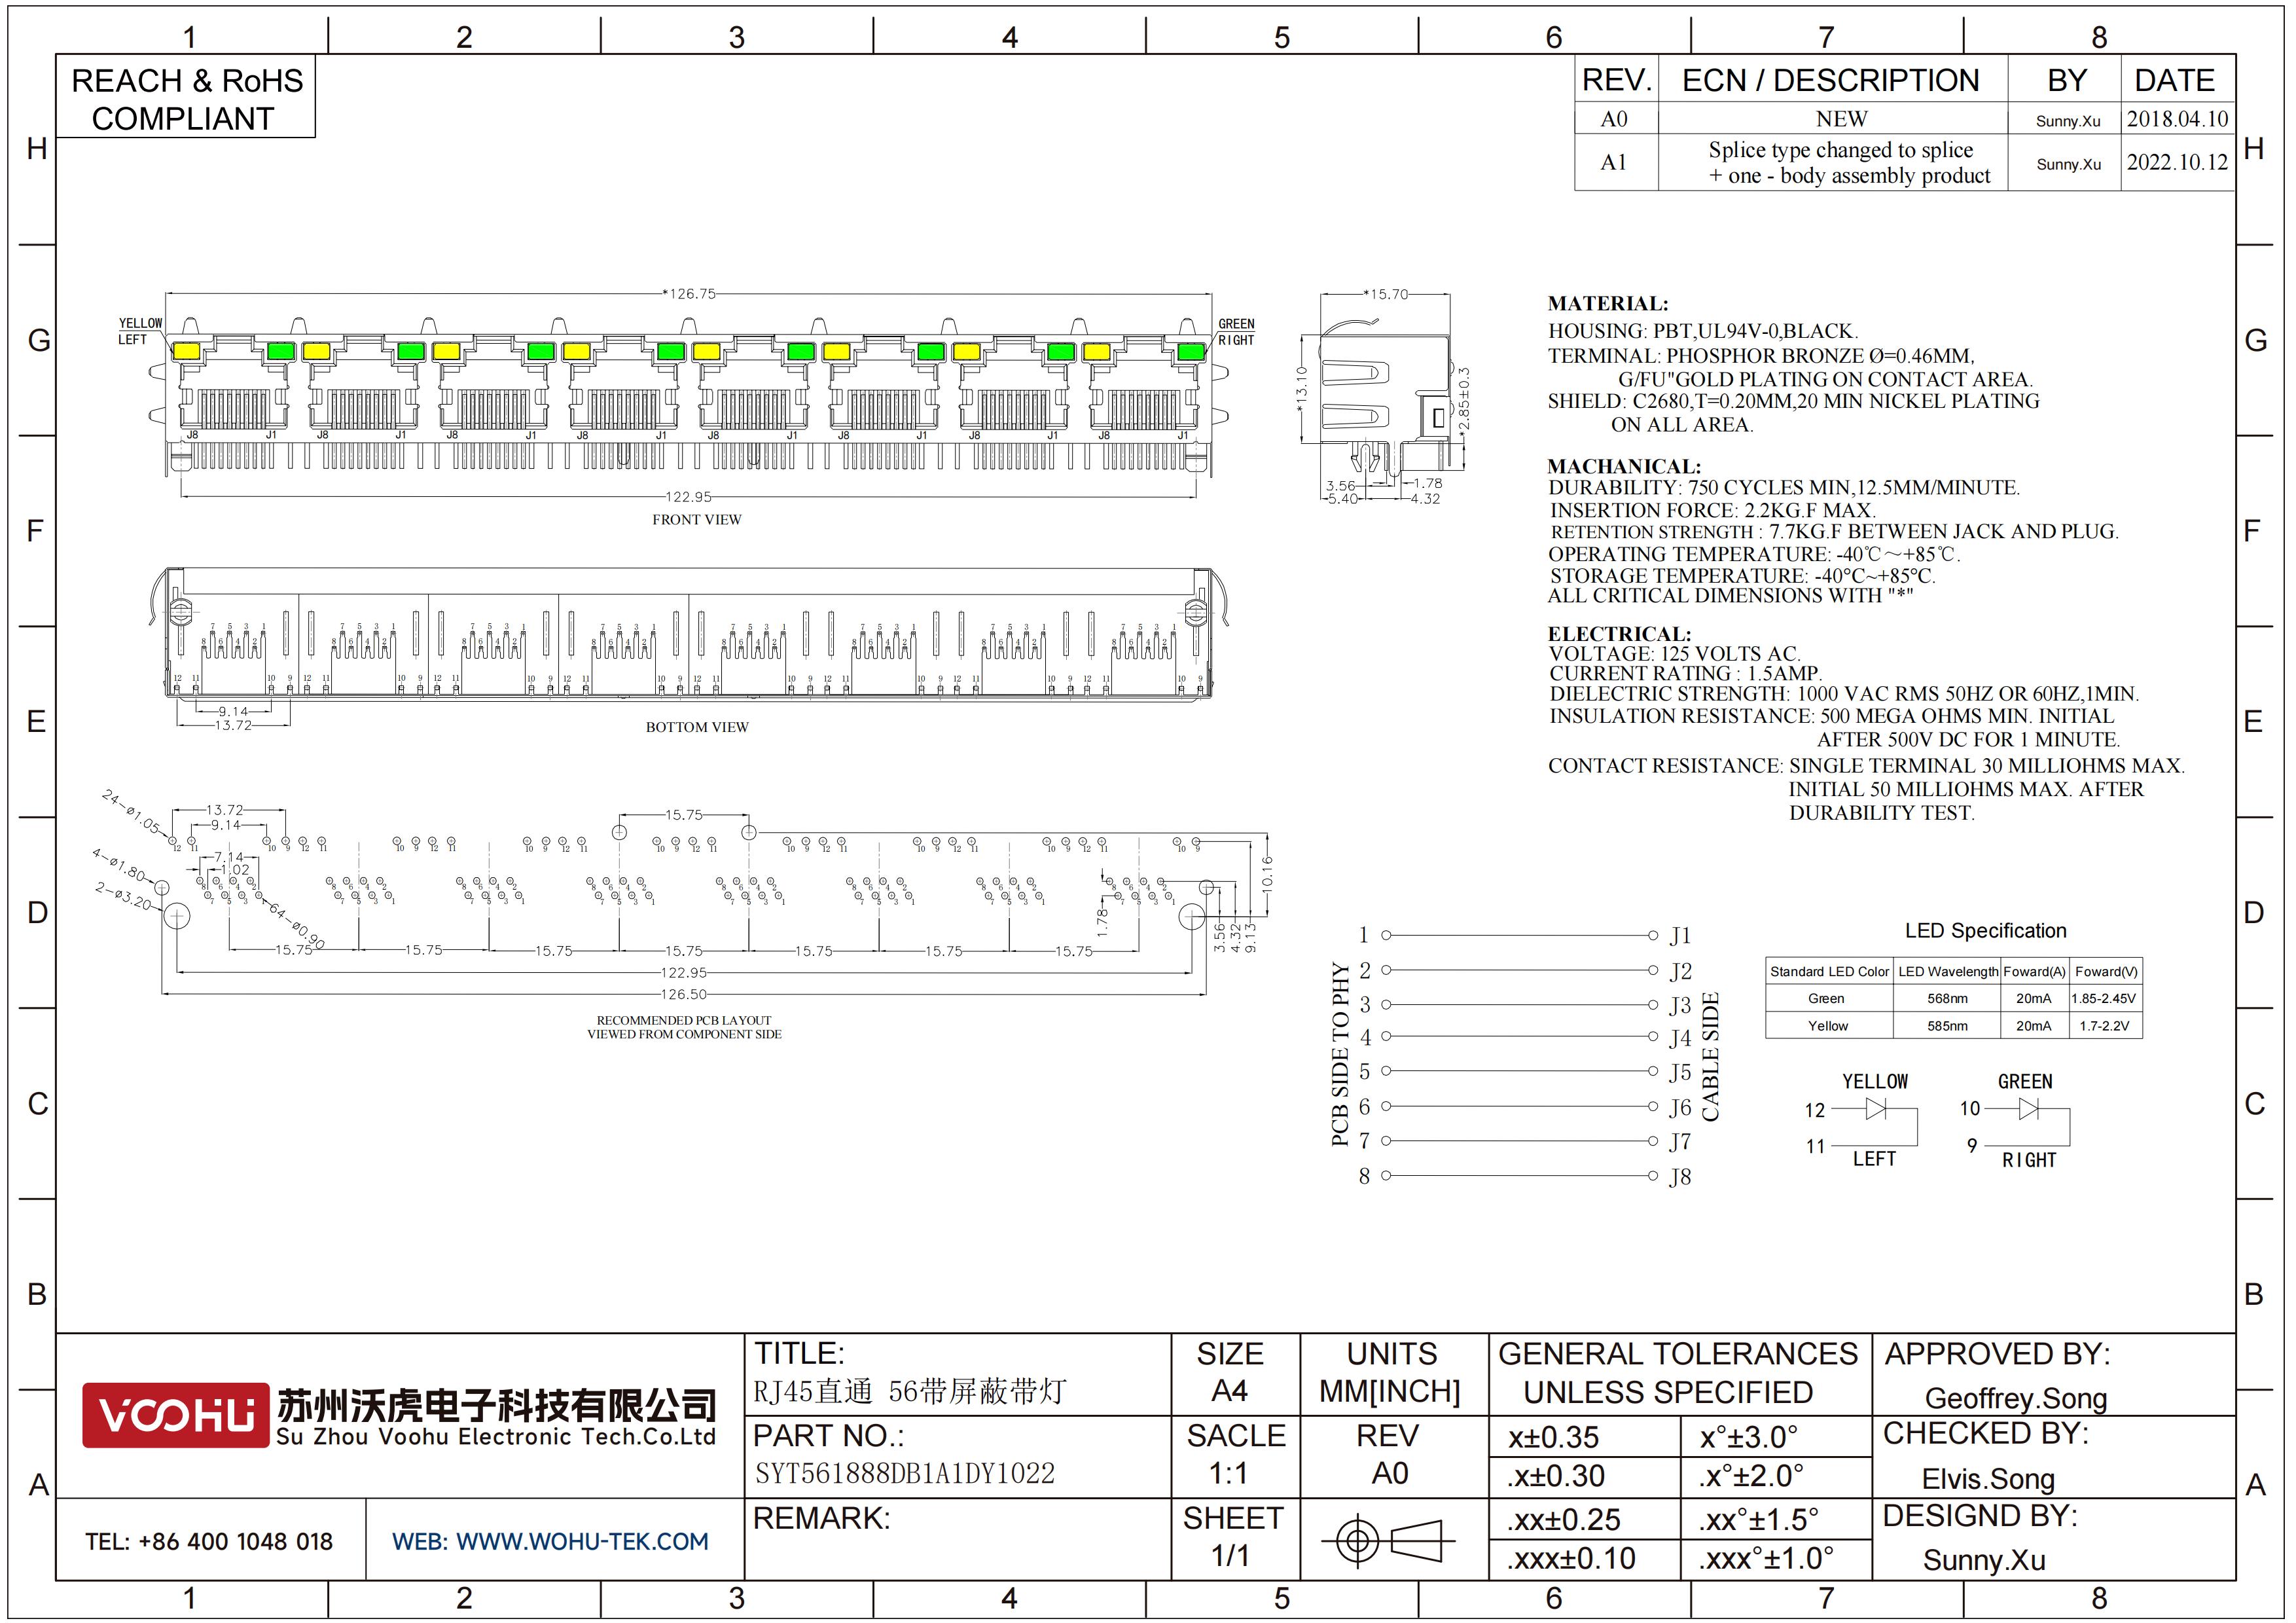The image size is (2296, 1623).
Task: Select the Green row in LED table
Action: click(x=1953, y=998)
